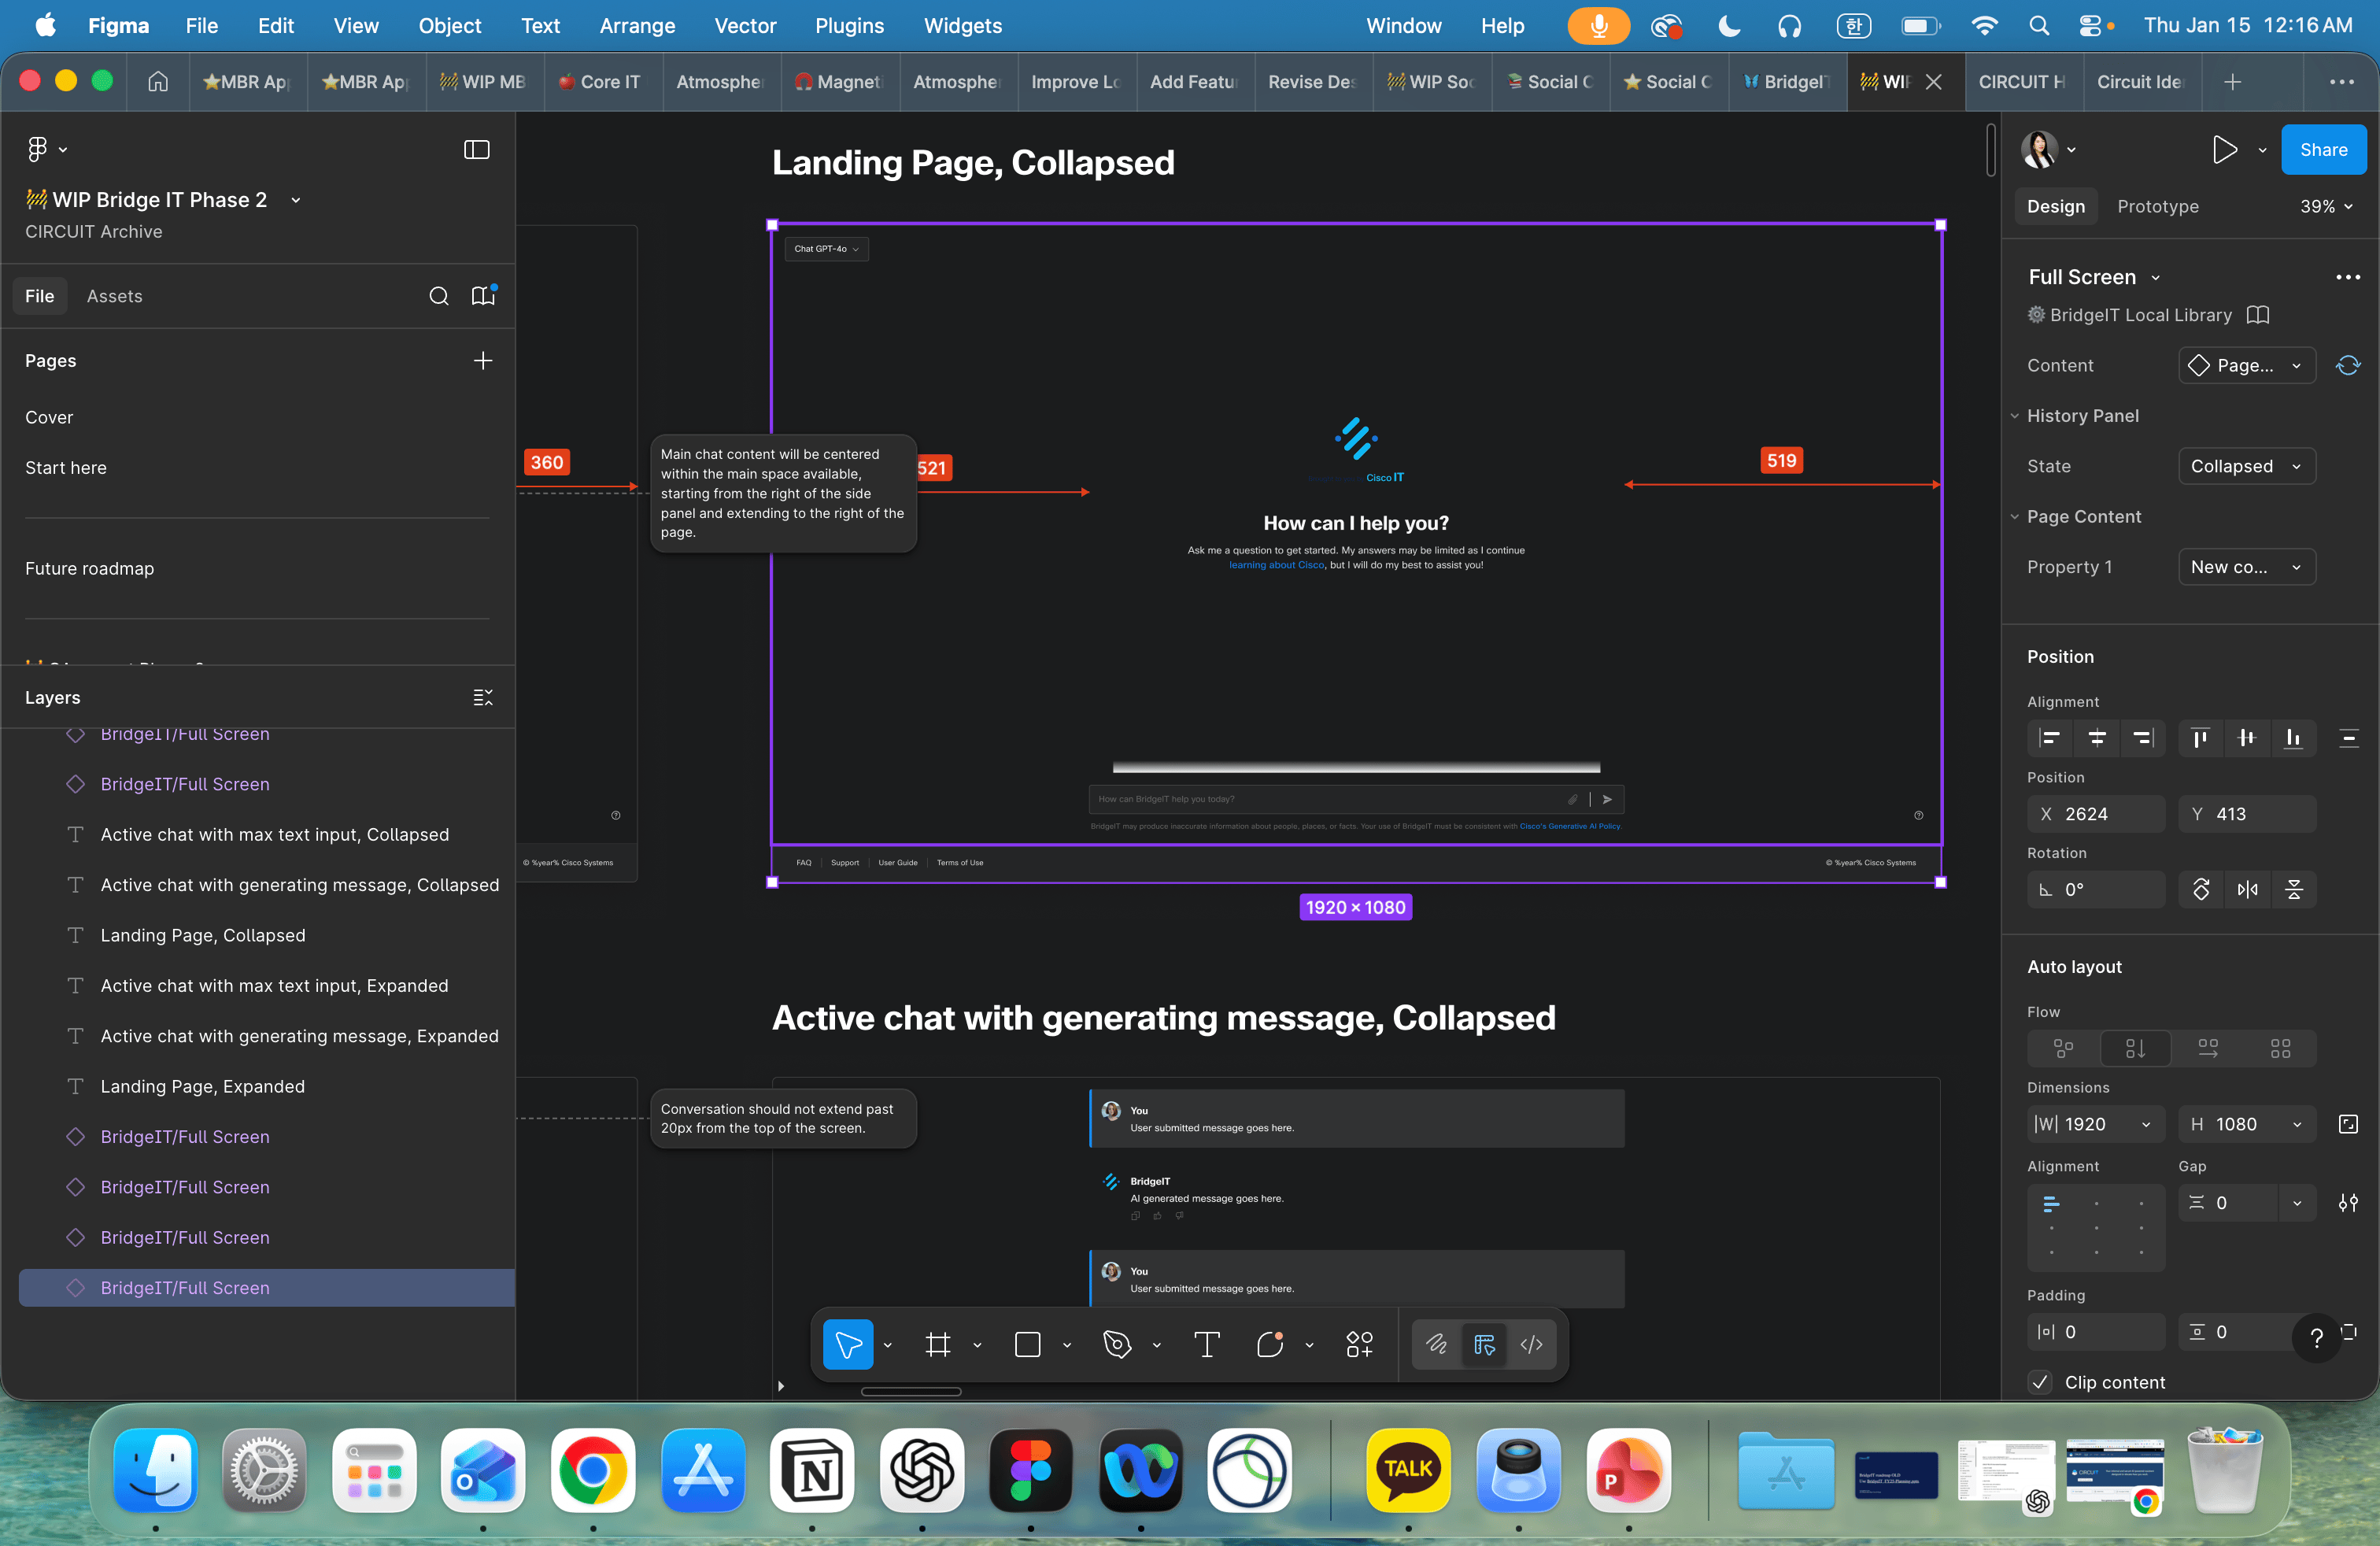Switch to the Prototype tab
This screenshot has height=1546, width=2380.
pyautogui.click(x=2157, y=206)
